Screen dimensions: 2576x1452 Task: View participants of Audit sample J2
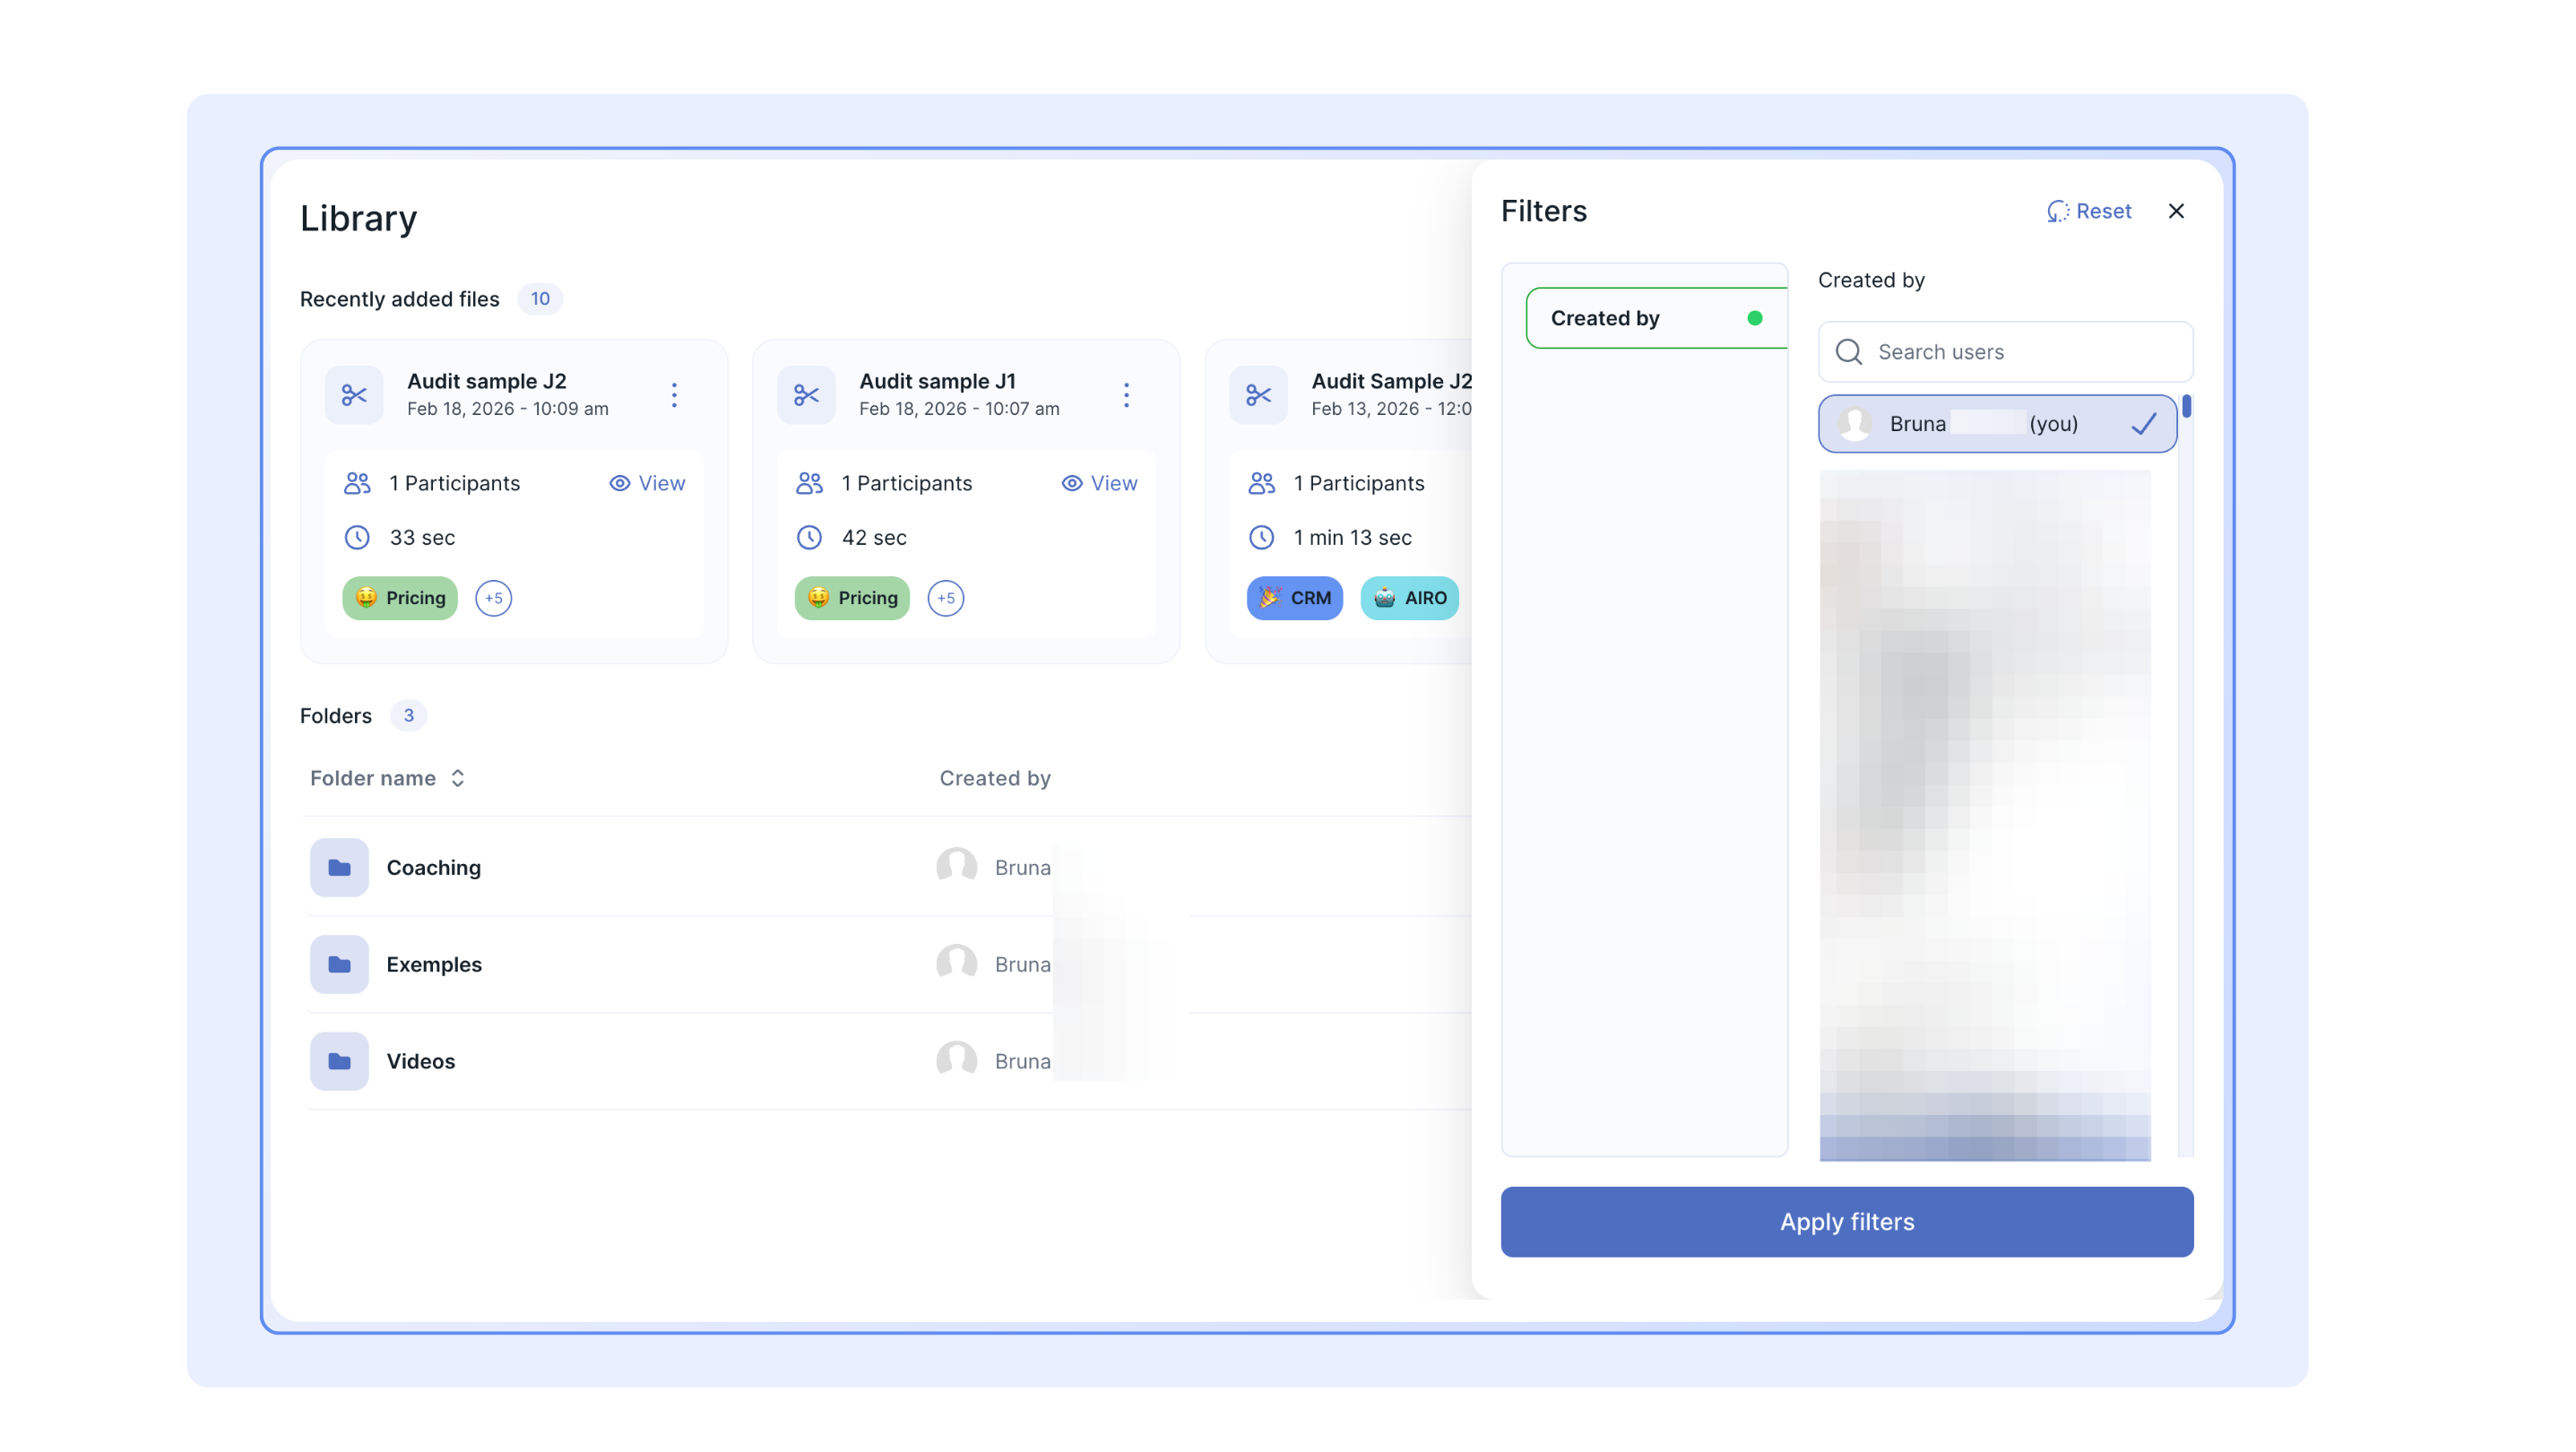(647, 483)
